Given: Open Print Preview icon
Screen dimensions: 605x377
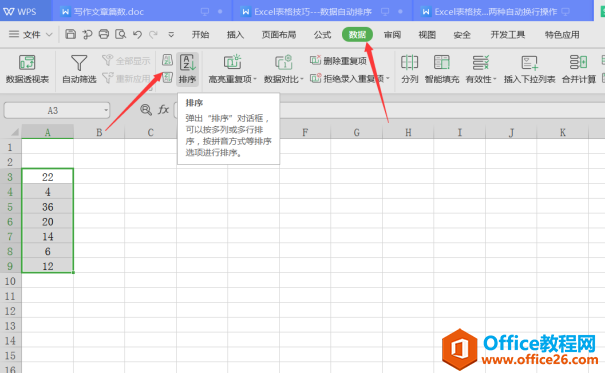Looking at the screenshot, I should tap(120, 34).
